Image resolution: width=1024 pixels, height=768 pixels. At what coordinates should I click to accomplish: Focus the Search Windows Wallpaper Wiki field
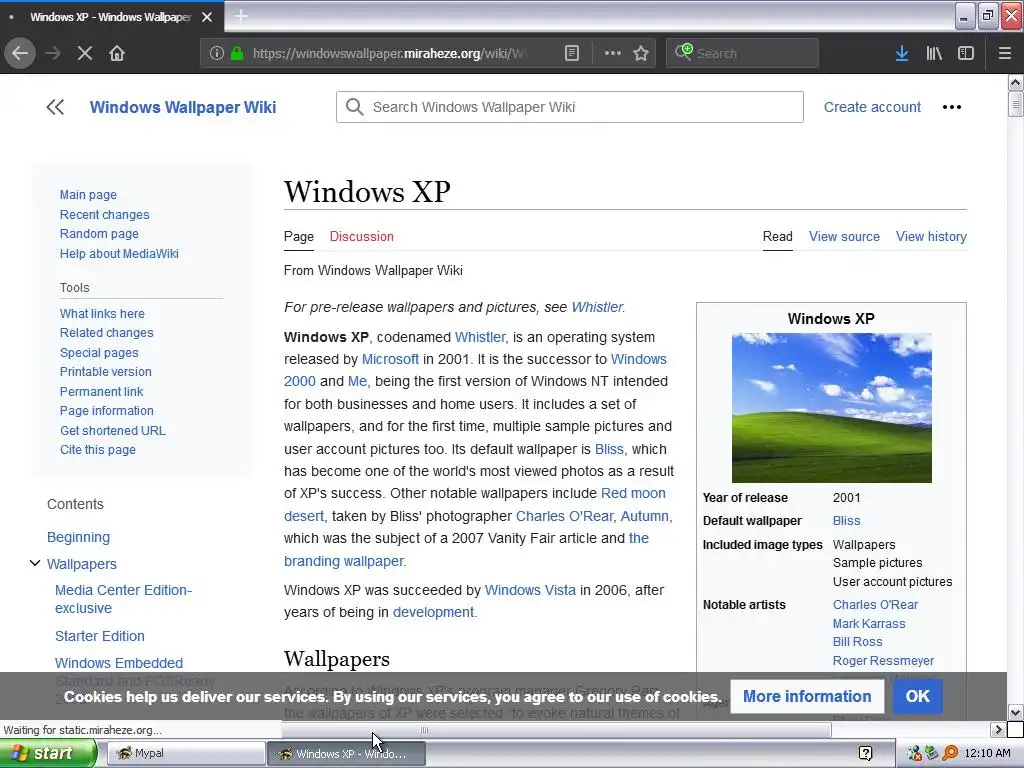(x=569, y=107)
